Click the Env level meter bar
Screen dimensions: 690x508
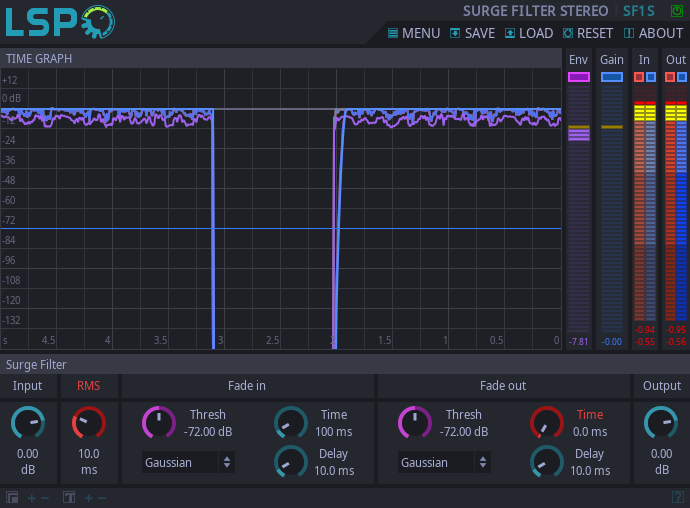click(x=579, y=209)
